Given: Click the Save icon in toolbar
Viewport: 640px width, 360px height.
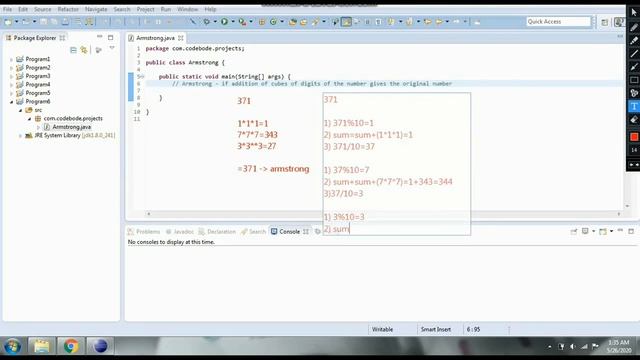Looking at the screenshot, I should (x=43, y=22).
